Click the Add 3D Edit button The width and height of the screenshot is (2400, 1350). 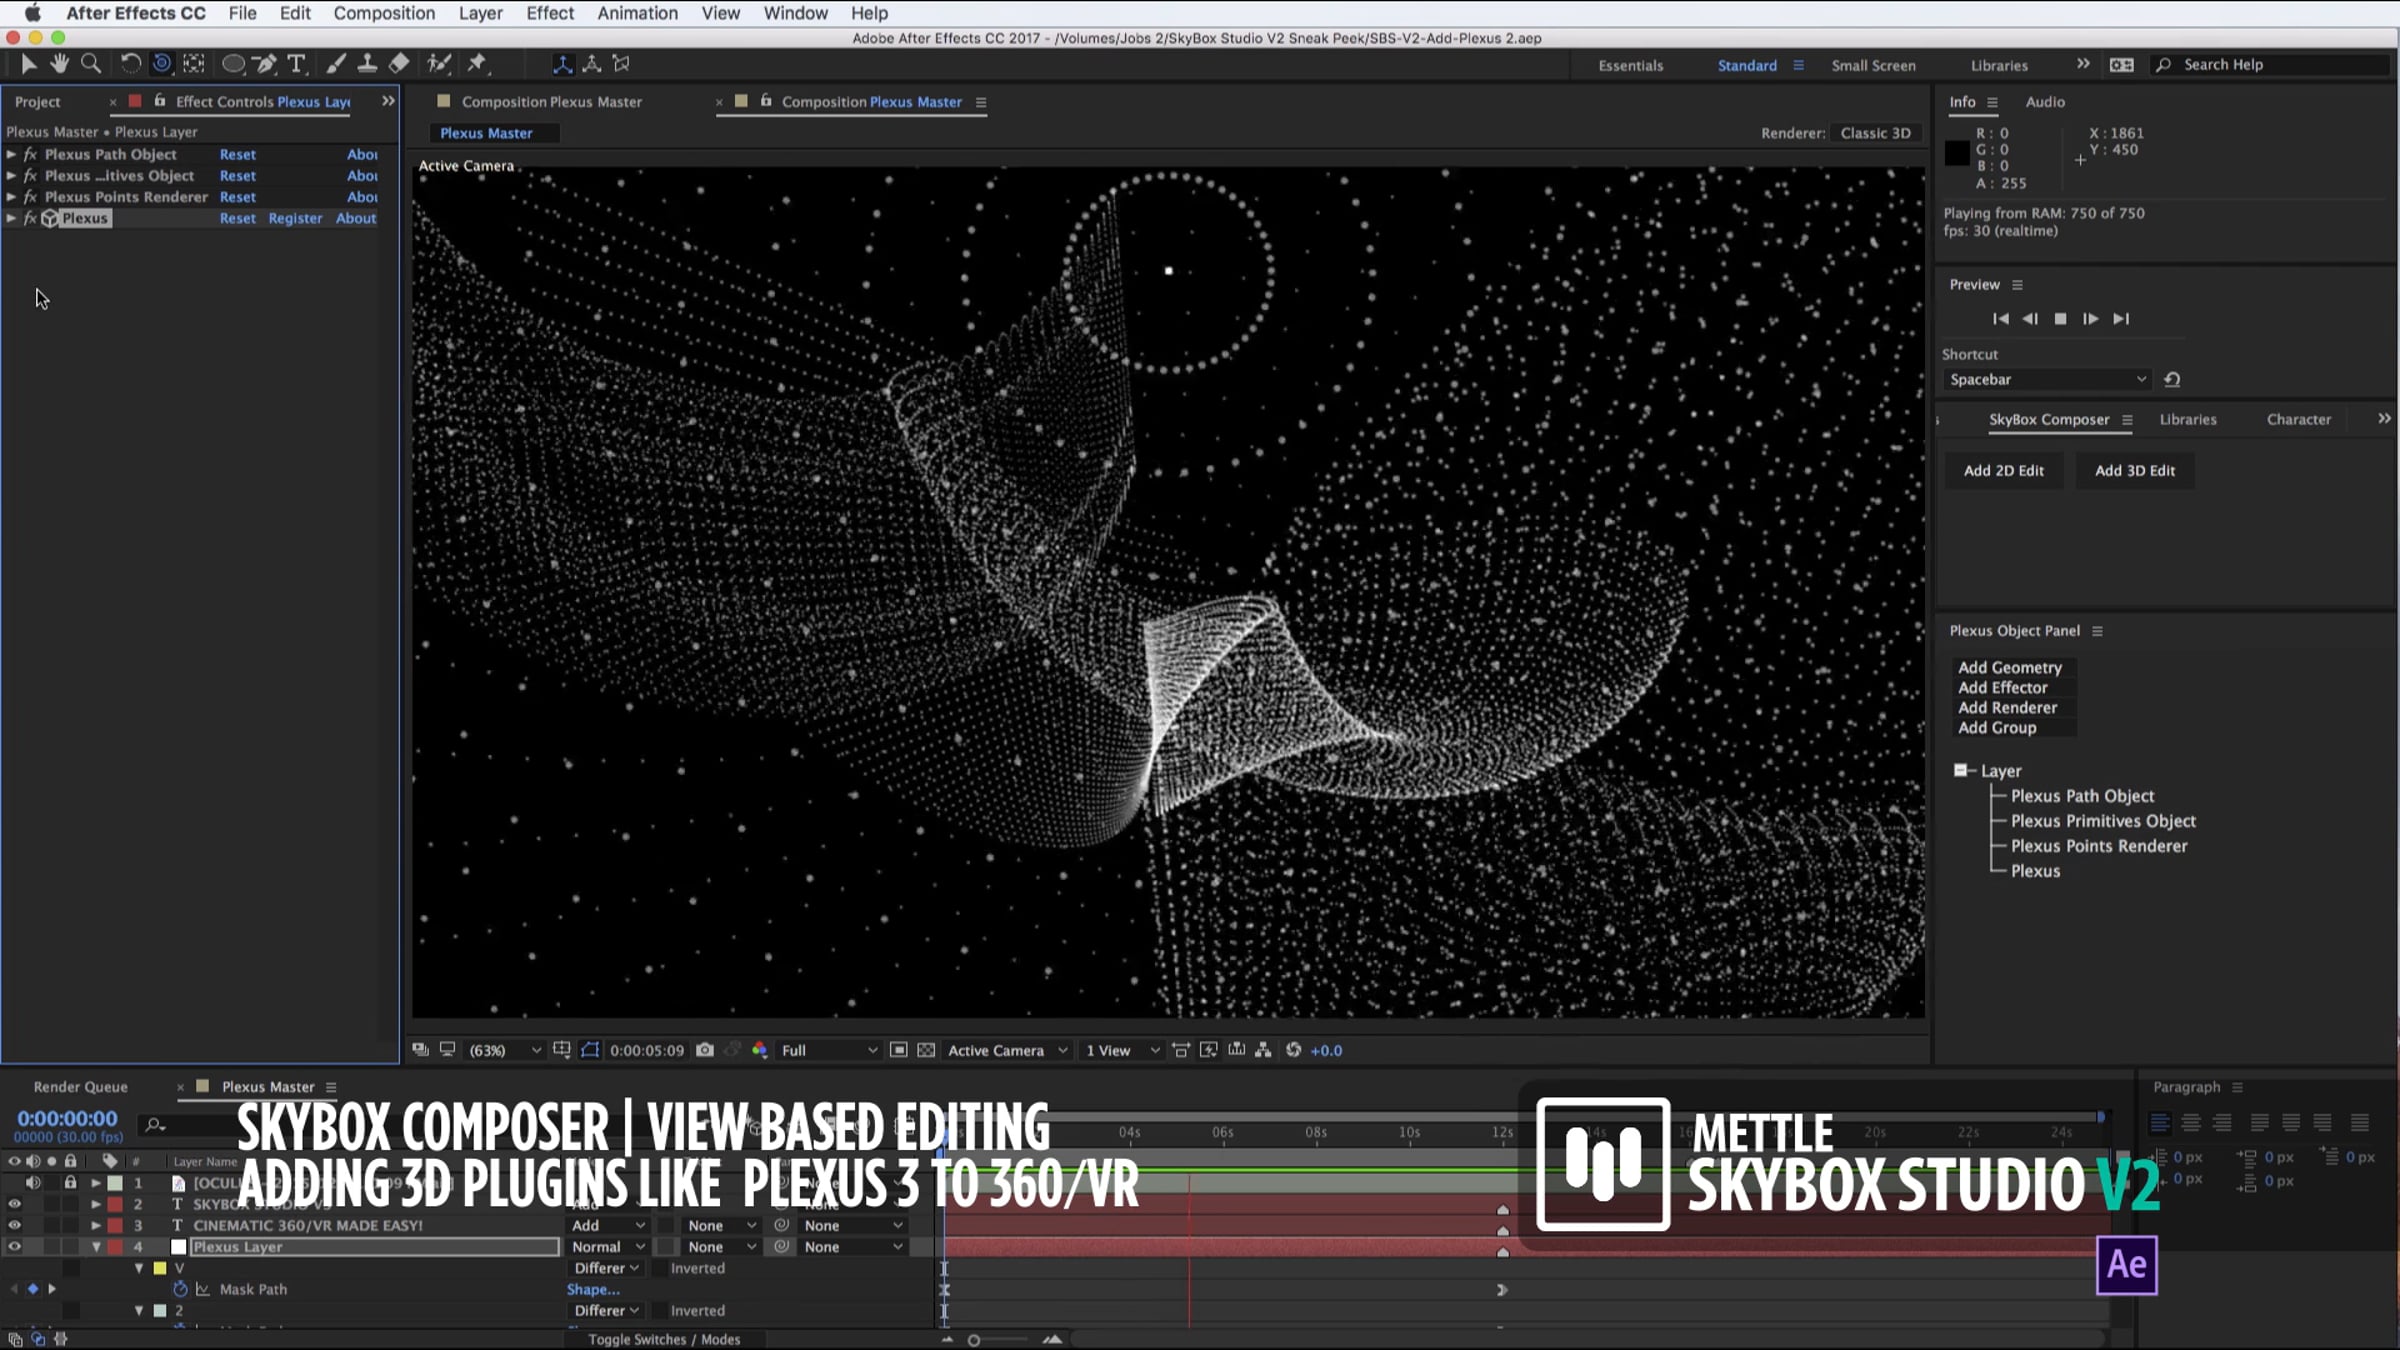coord(2134,471)
